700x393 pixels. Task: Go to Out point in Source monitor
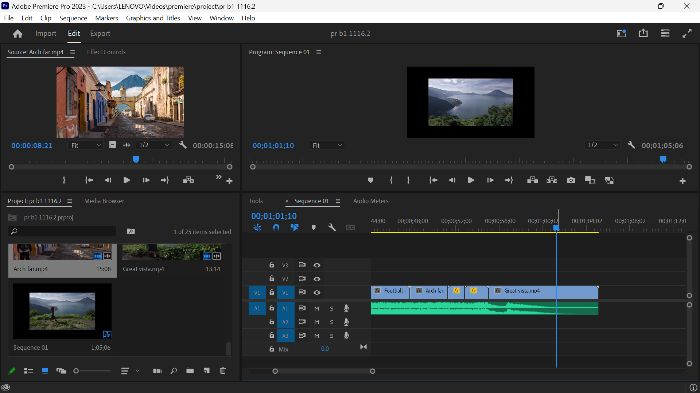165,180
